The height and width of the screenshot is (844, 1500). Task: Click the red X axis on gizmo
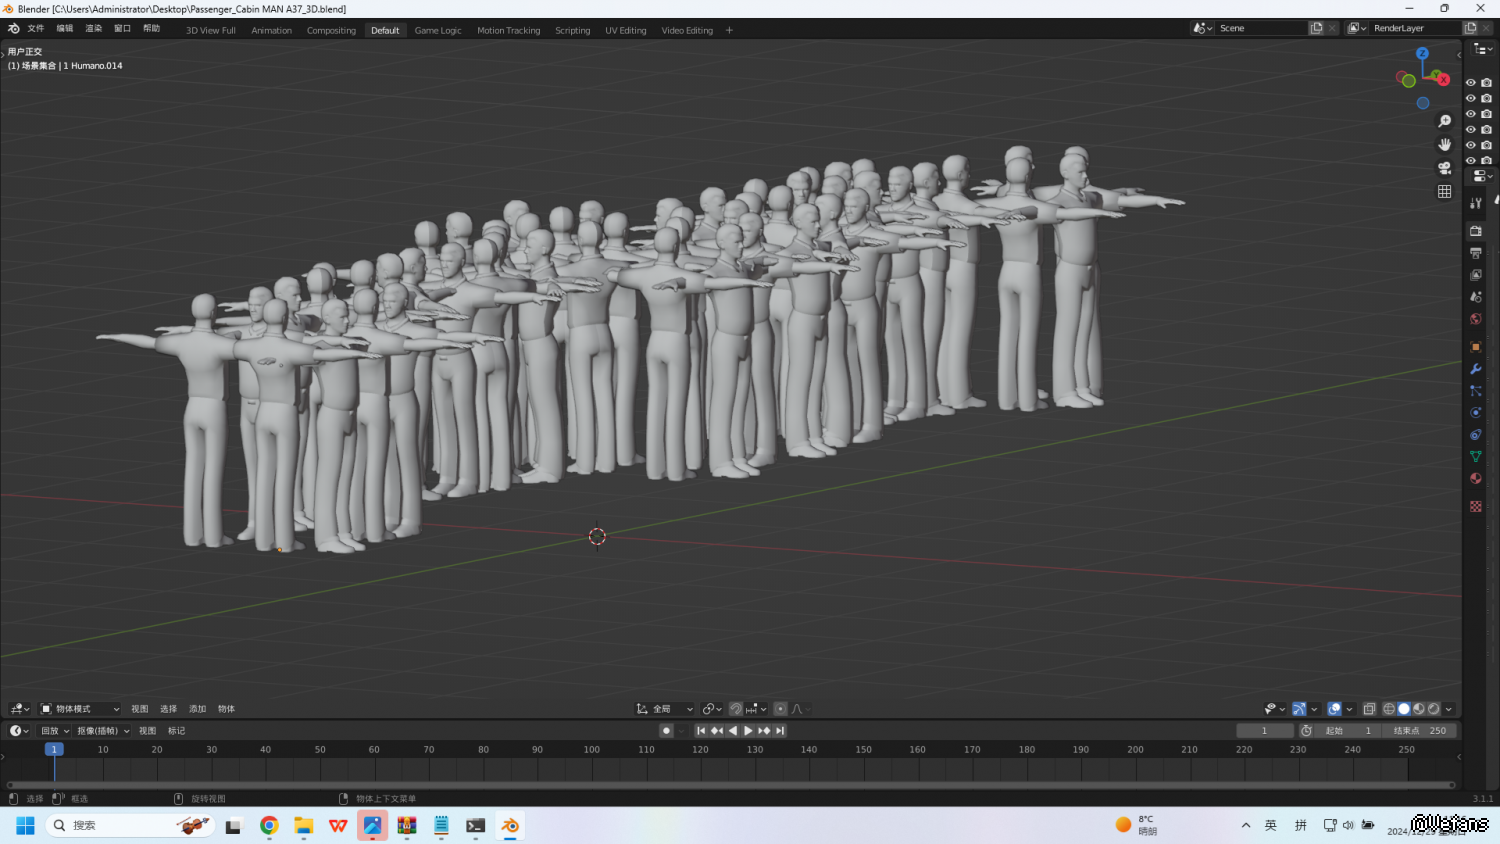(1443, 79)
